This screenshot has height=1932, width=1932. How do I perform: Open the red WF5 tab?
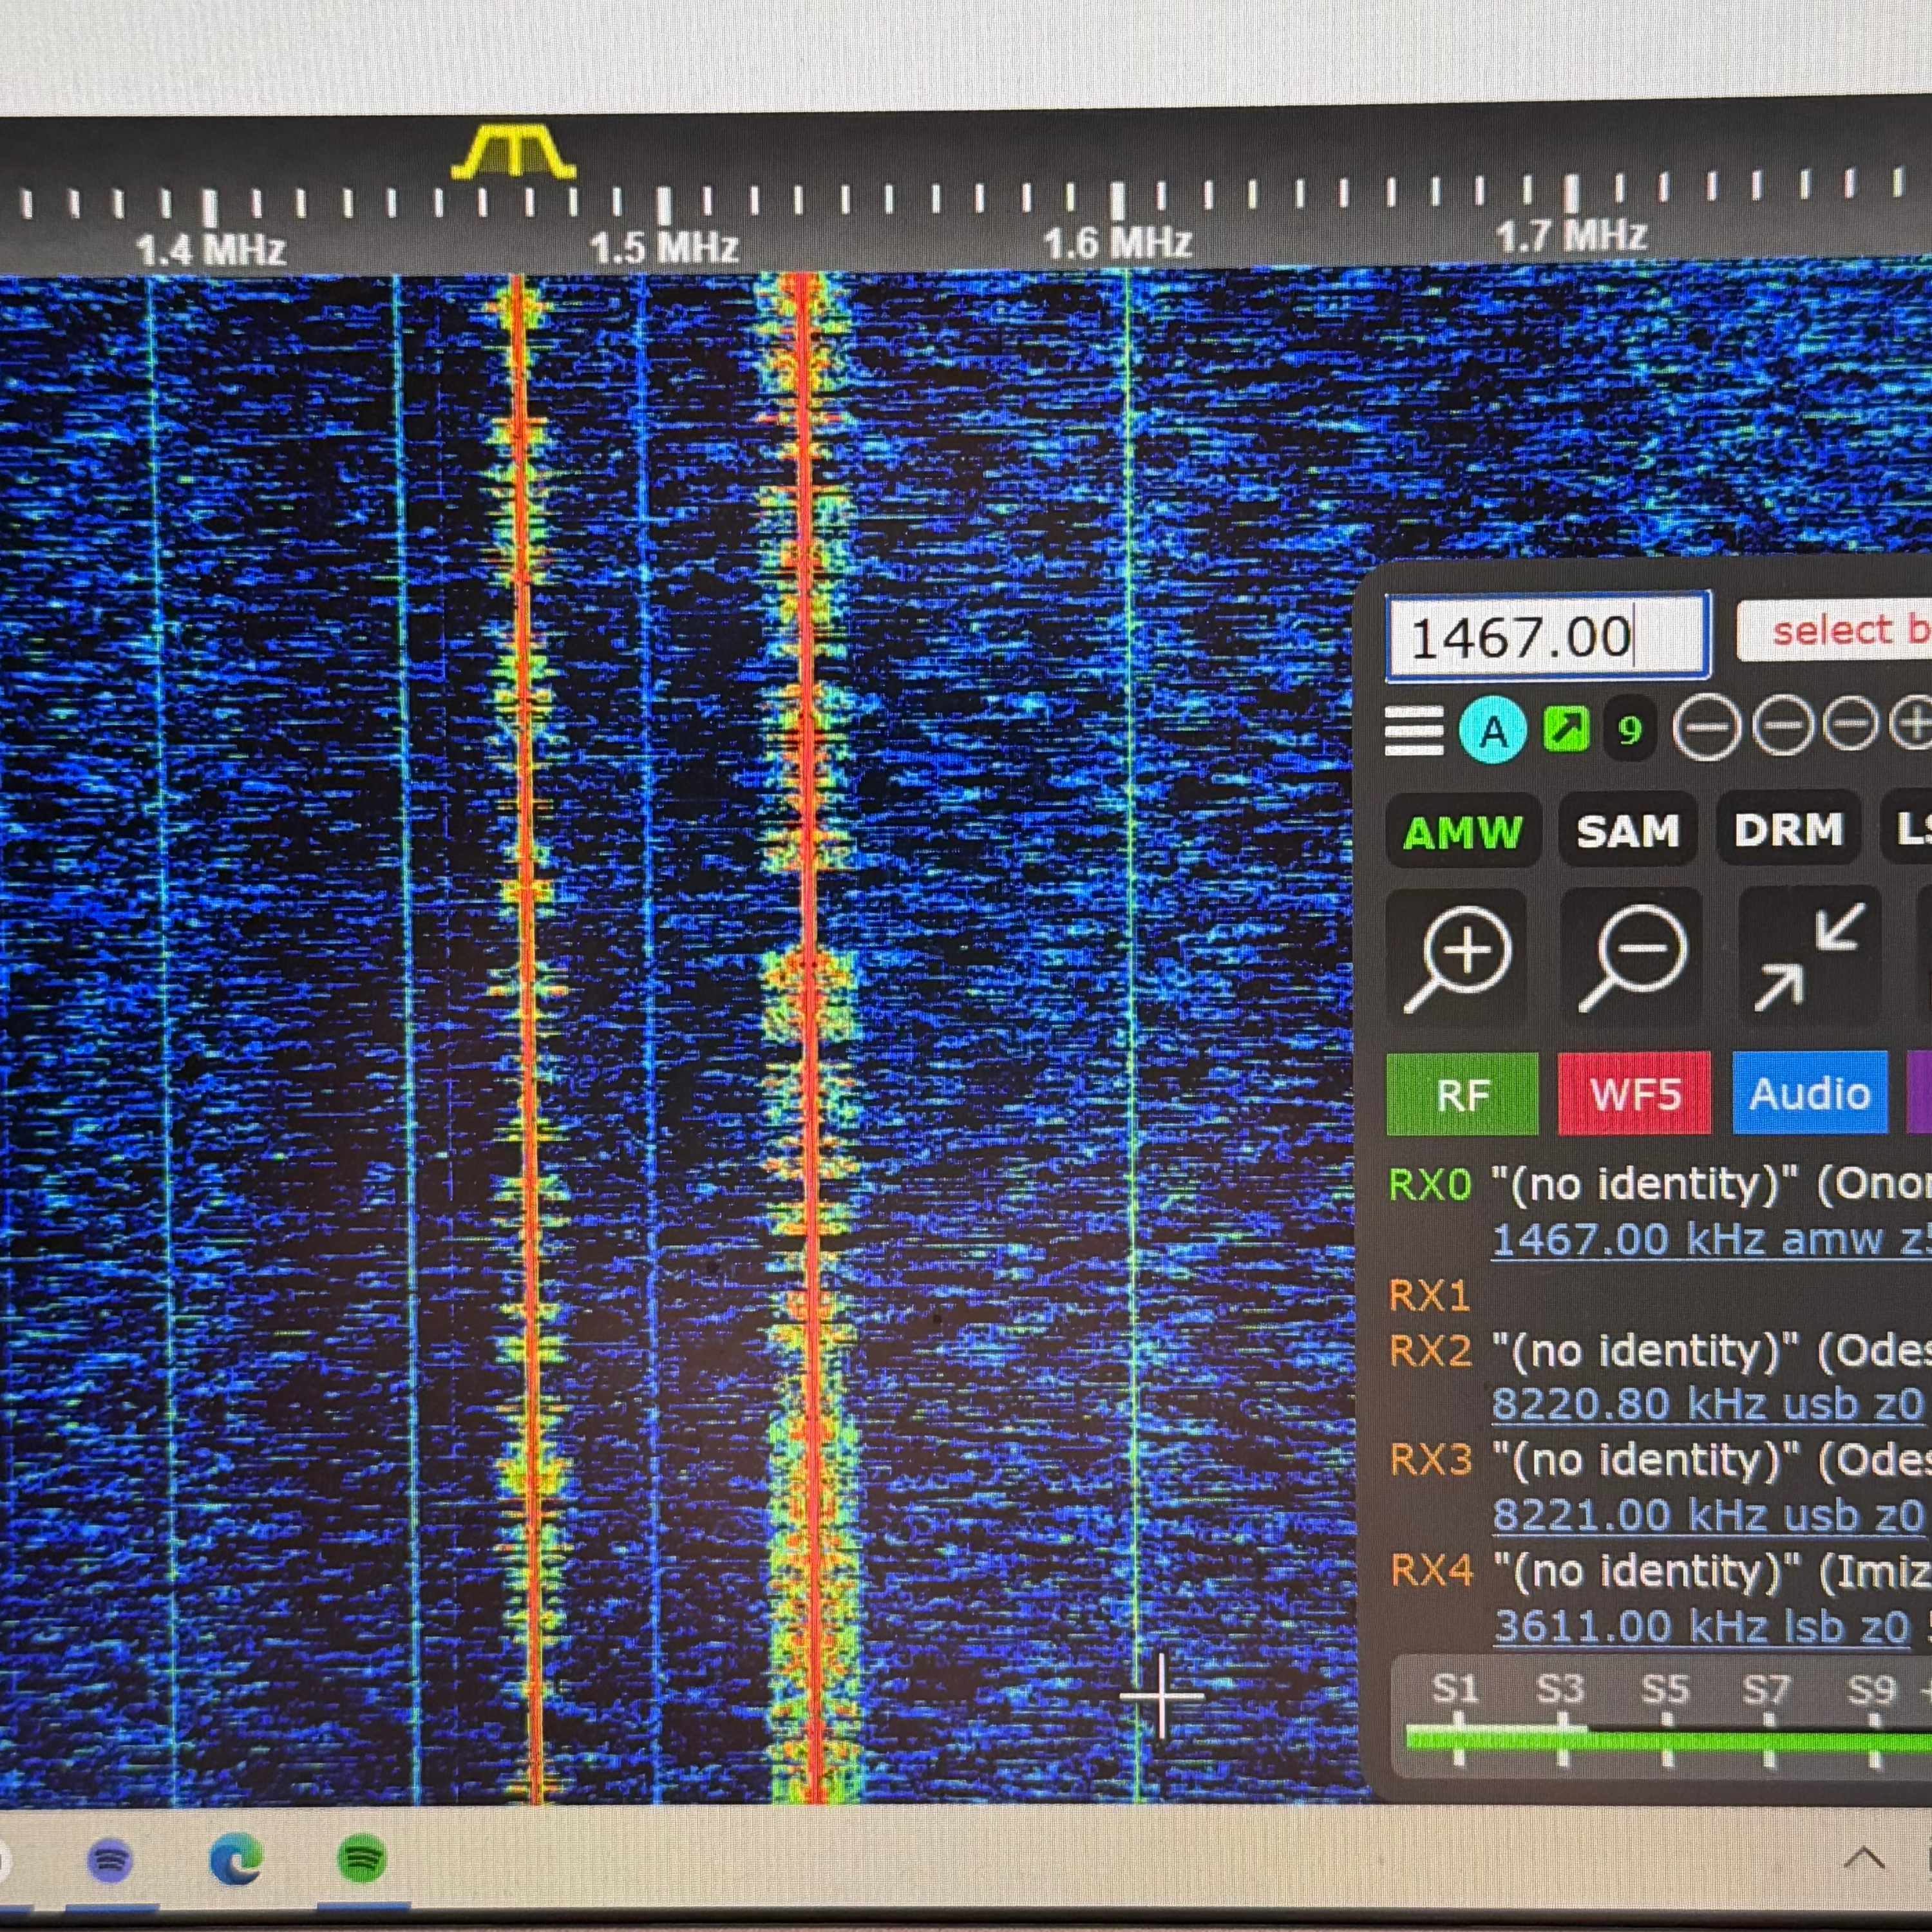coord(1634,1093)
